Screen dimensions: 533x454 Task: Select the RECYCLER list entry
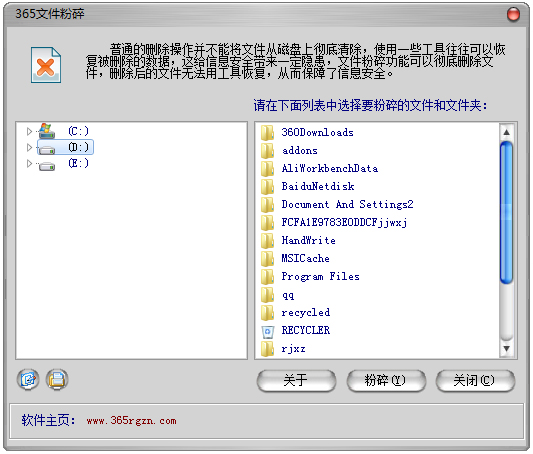(306, 330)
